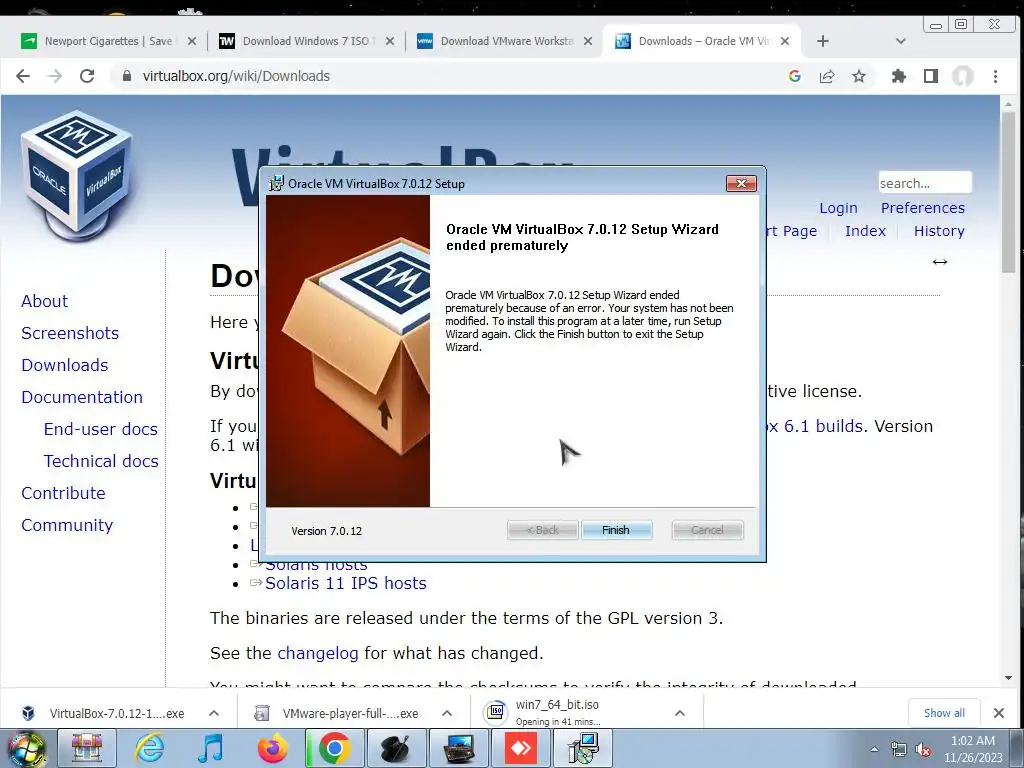Reload the VirtualBox downloads page
This screenshot has width=1024, height=768.
[x=87, y=76]
